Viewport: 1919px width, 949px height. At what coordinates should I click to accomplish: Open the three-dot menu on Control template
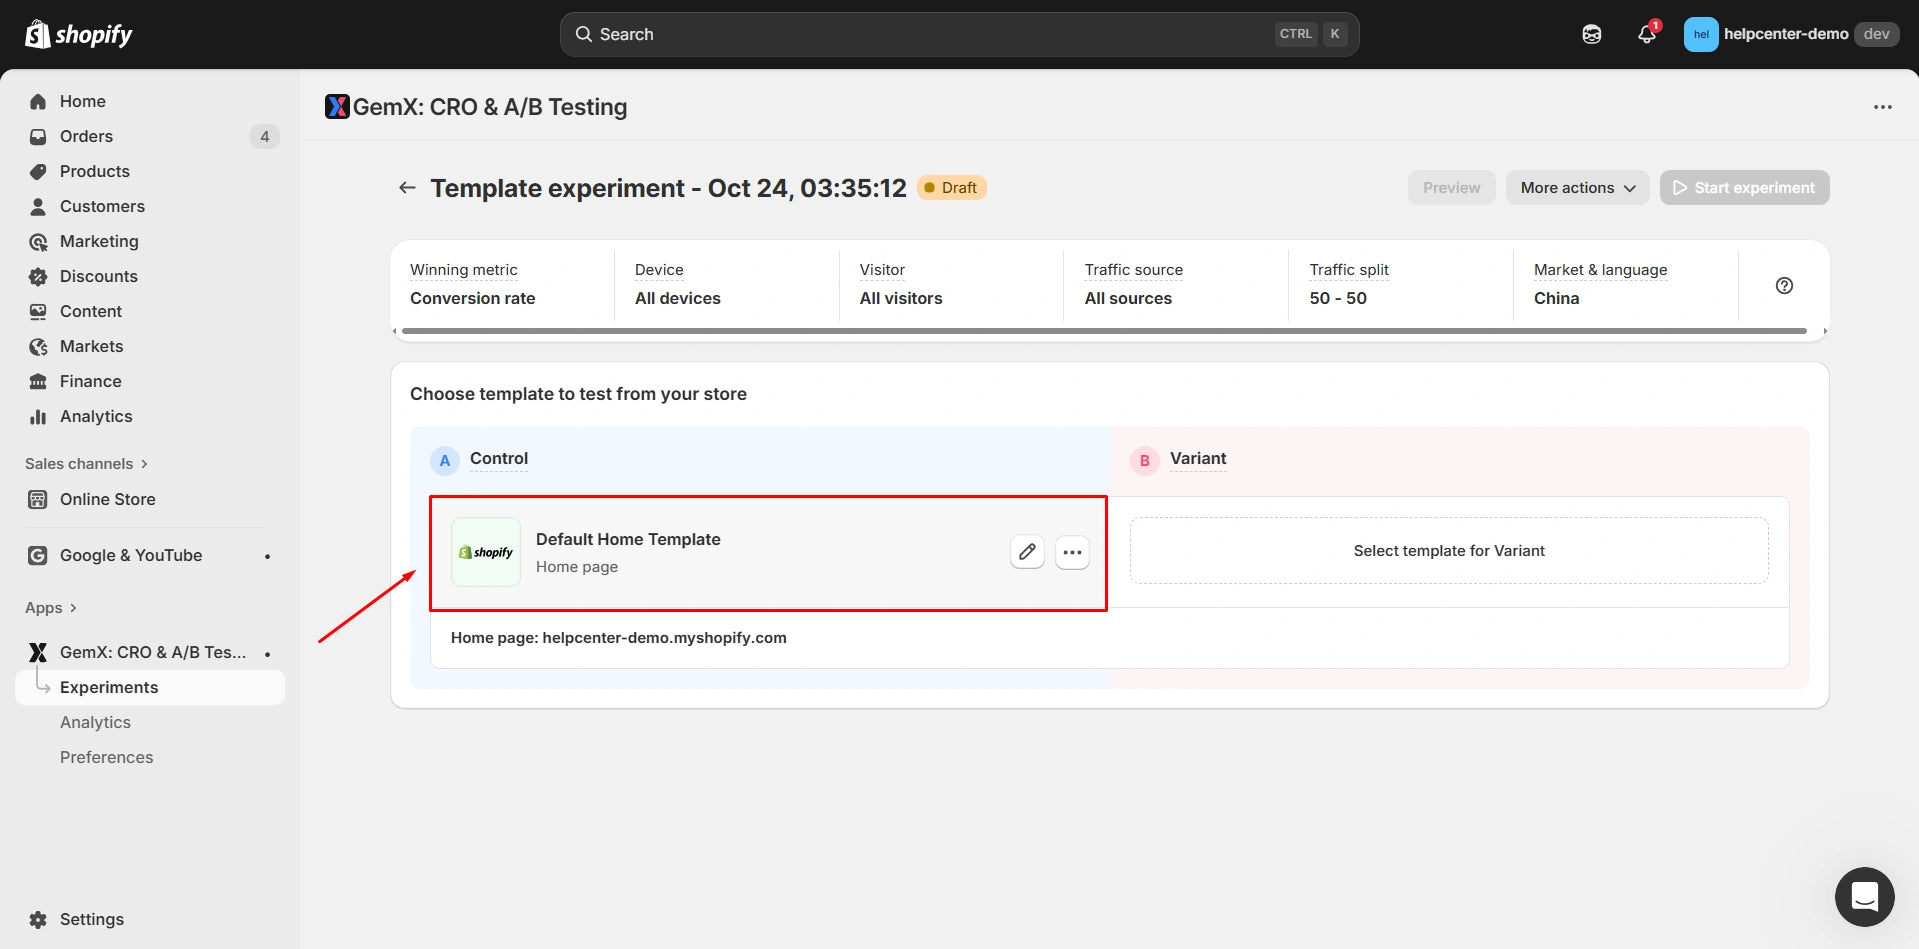tap(1072, 552)
